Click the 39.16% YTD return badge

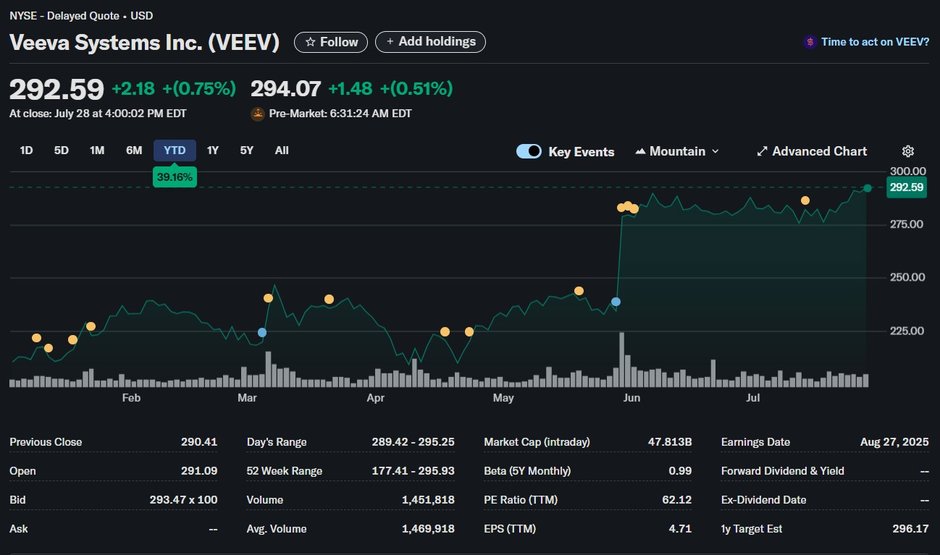point(174,177)
